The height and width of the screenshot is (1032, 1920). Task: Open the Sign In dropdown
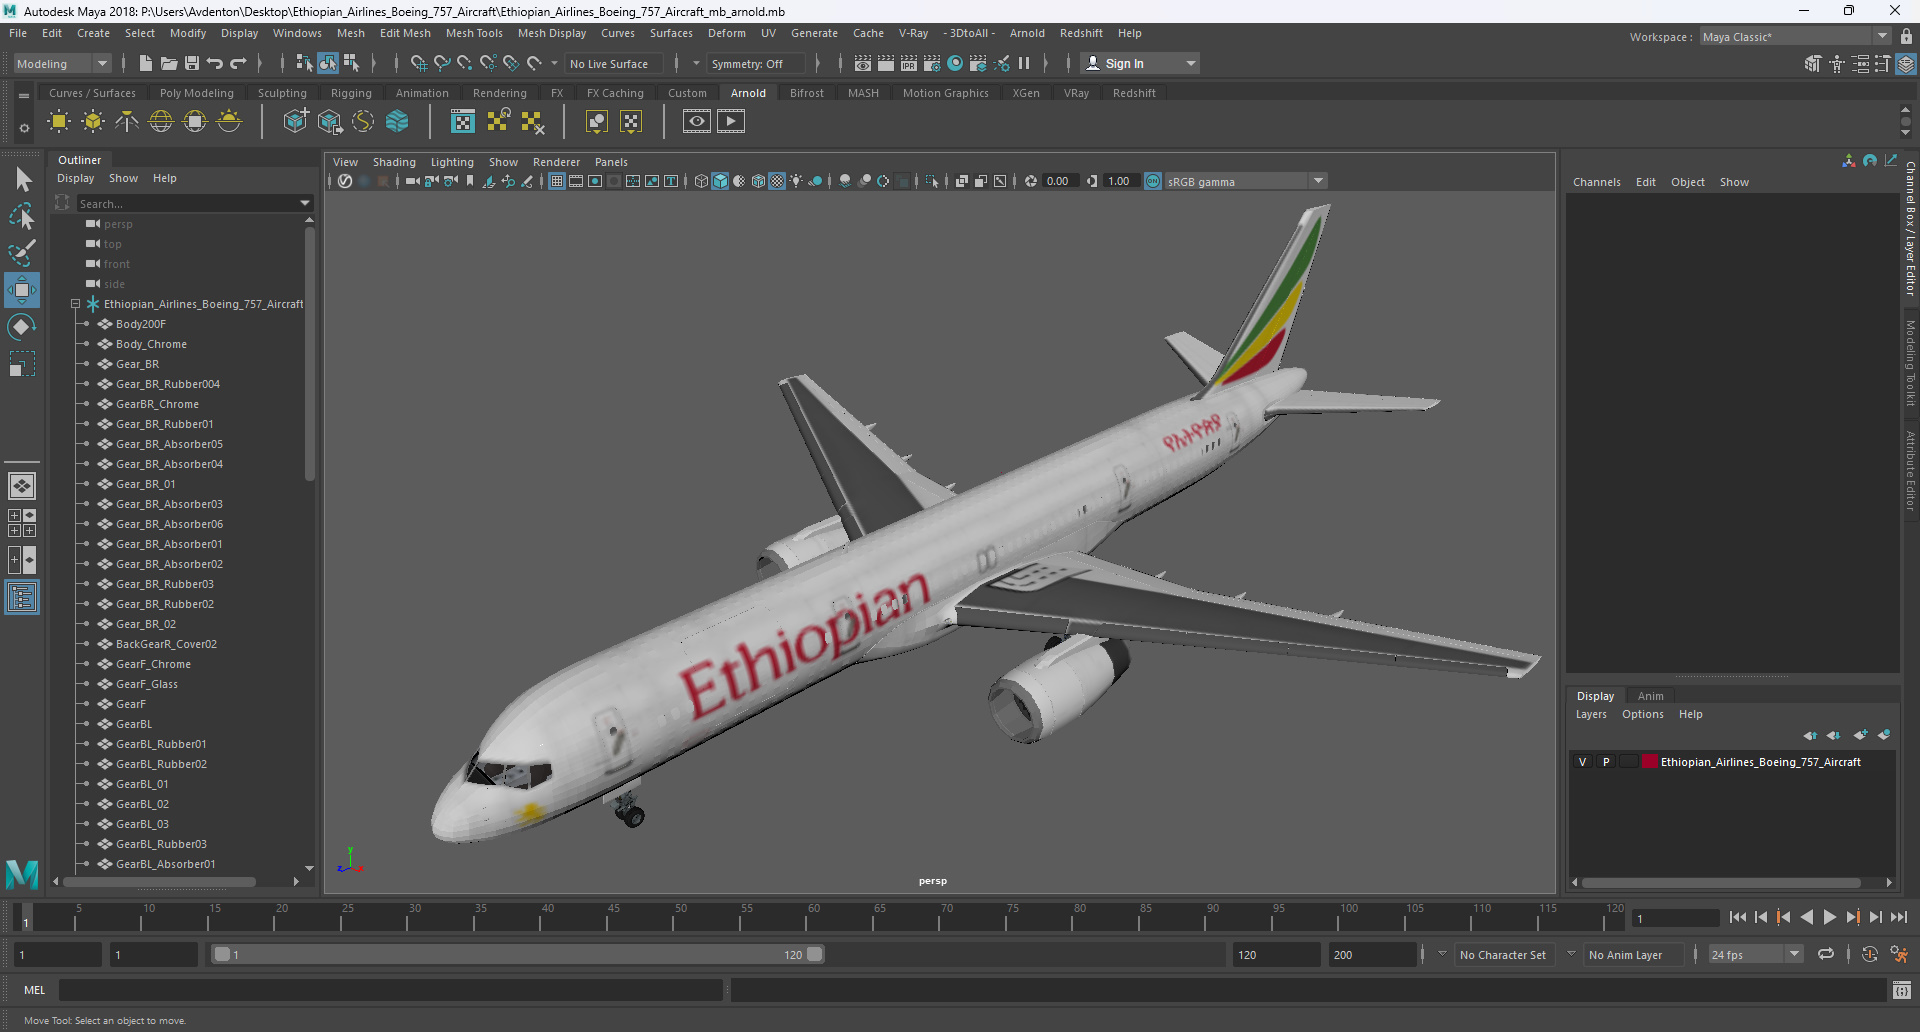(1141, 63)
